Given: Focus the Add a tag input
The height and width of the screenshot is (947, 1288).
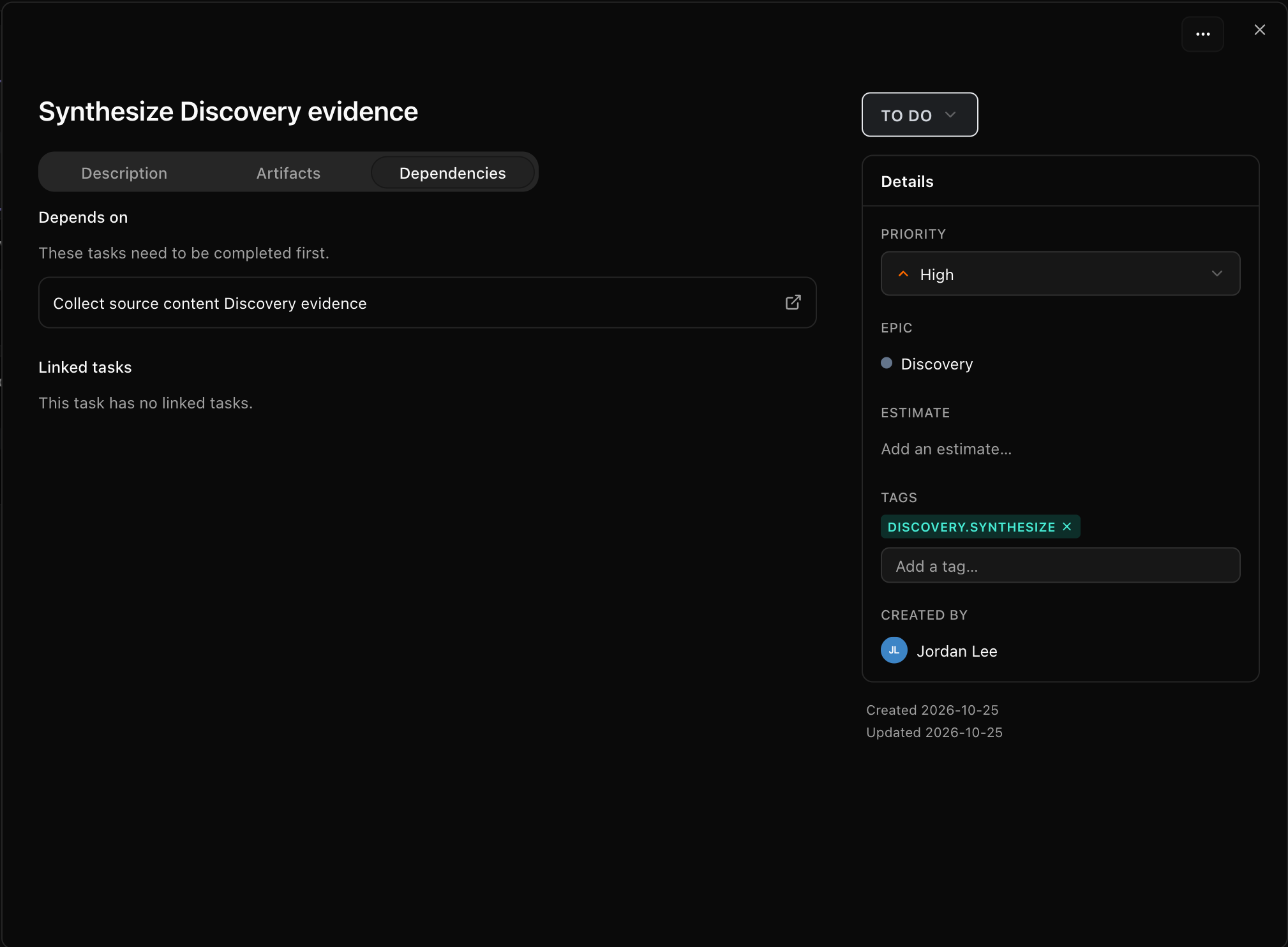Looking at the screenshot, I should tap(1060, 565).
